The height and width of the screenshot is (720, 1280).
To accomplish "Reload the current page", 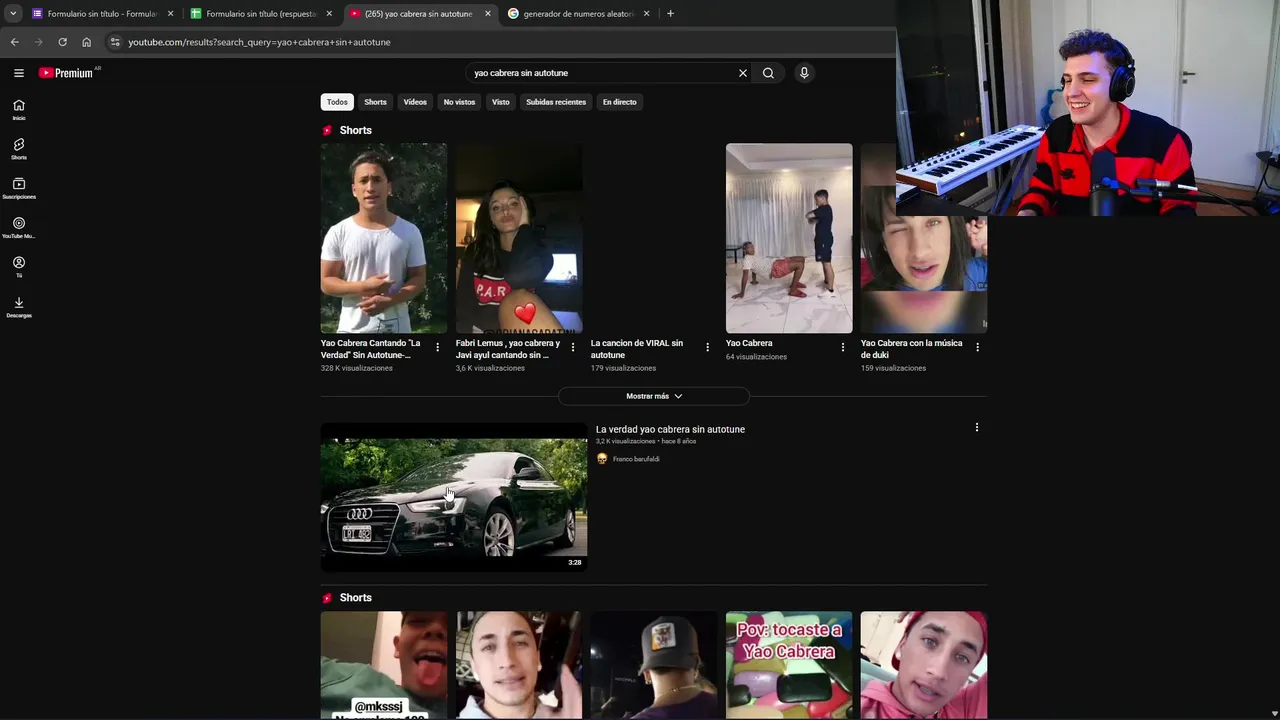I will pyautogui.click(x=62, y=42).
